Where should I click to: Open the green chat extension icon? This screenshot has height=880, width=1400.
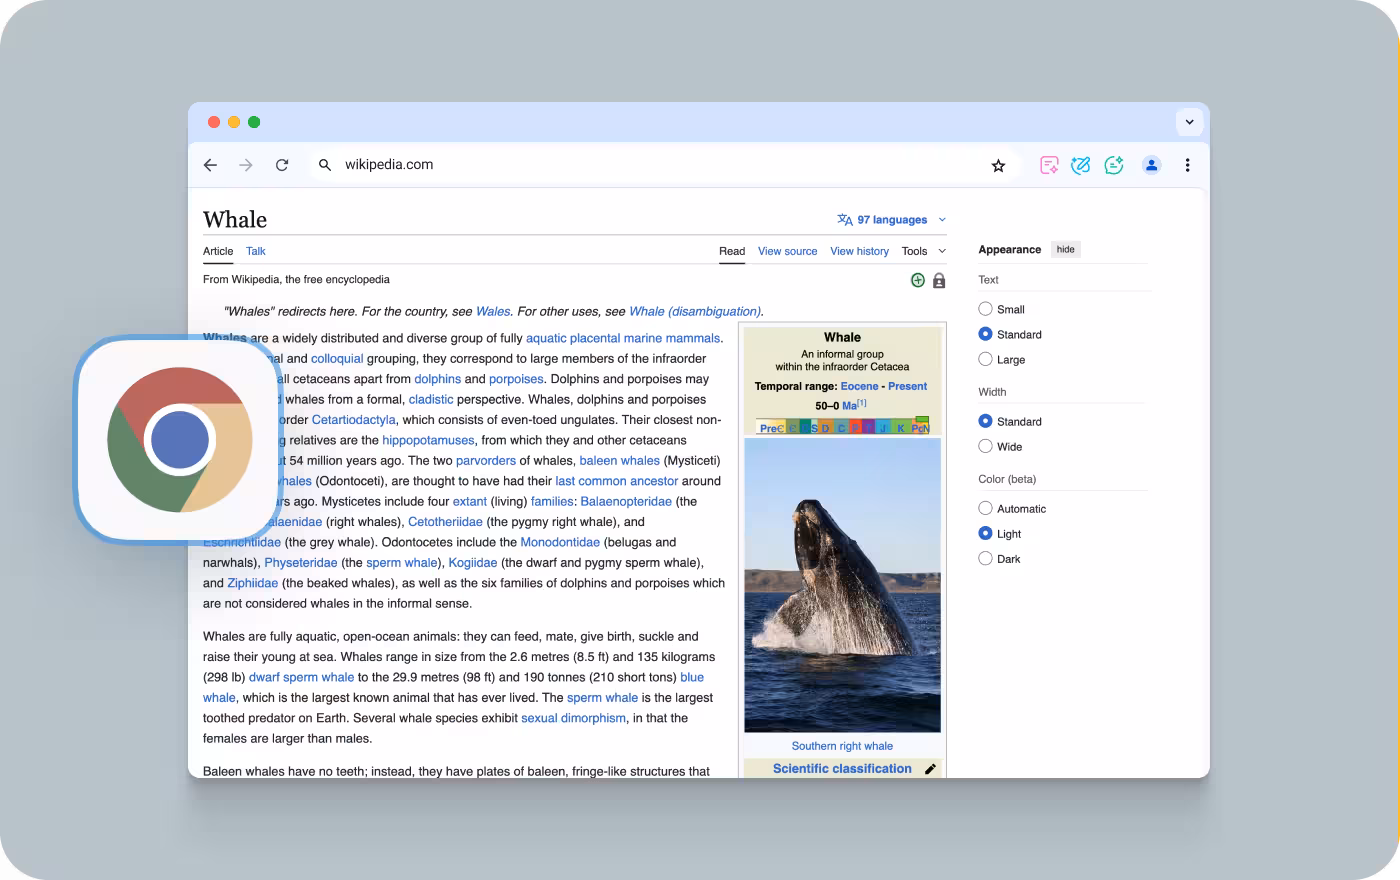point(1114,165)
